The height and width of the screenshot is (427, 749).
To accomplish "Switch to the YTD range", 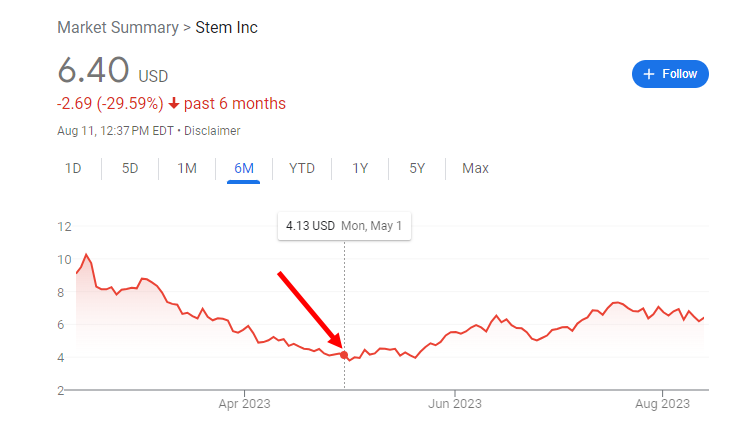I will click(x=302, y=168).
